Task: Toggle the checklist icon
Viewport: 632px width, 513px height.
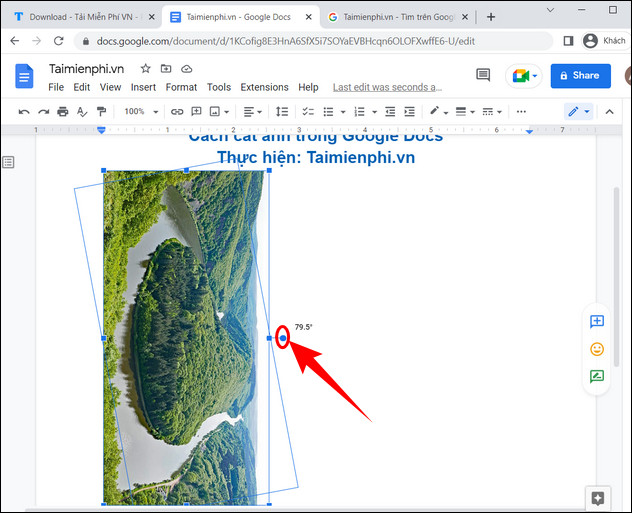Action: tap(308, 112)
